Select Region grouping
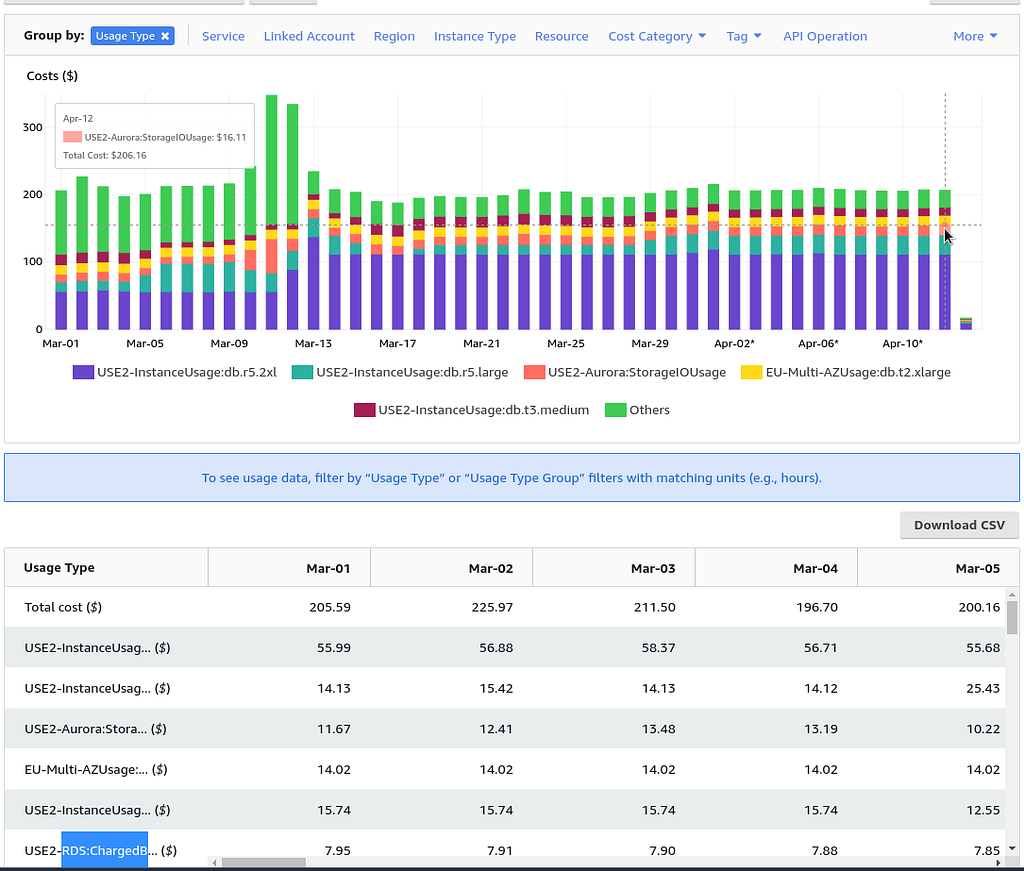The width and height of the screenshot is (1024, 871). coord(394,36)
